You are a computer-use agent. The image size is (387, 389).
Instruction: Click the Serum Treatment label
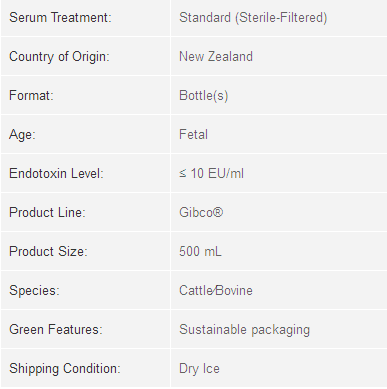tap(60, 17)
